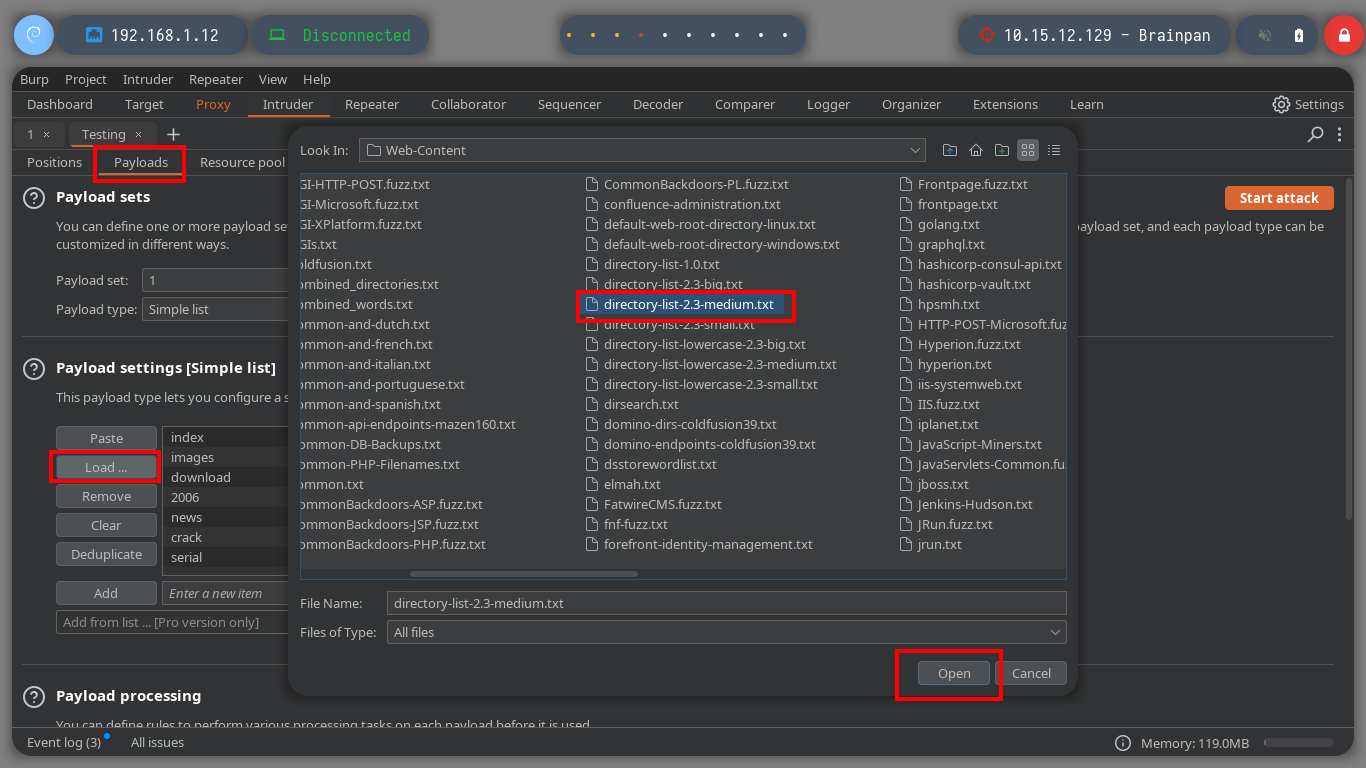Expand the Files of Type dropdown
Screen dimensions: 1366x768
pyautogui.click(x=1055, y=632)
